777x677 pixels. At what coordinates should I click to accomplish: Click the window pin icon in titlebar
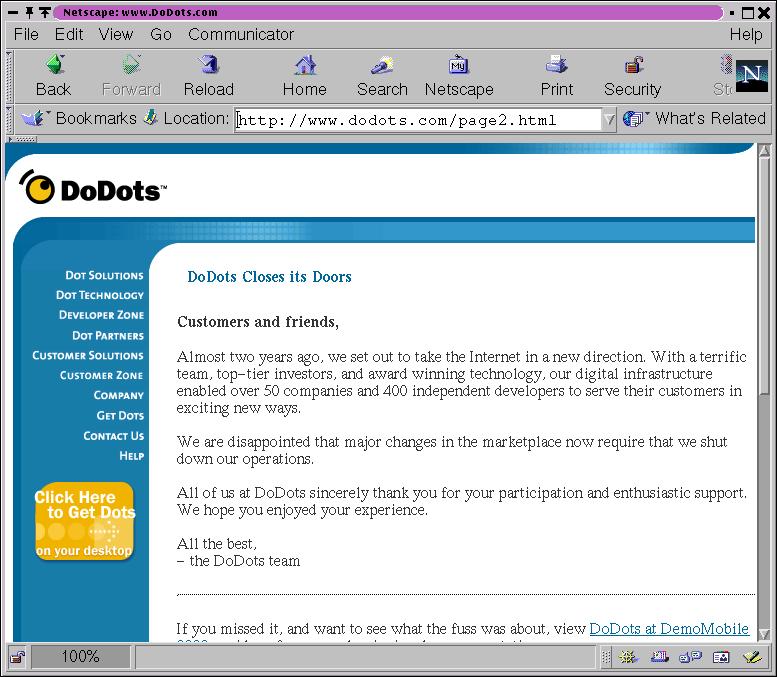click(x=29, y=12)
